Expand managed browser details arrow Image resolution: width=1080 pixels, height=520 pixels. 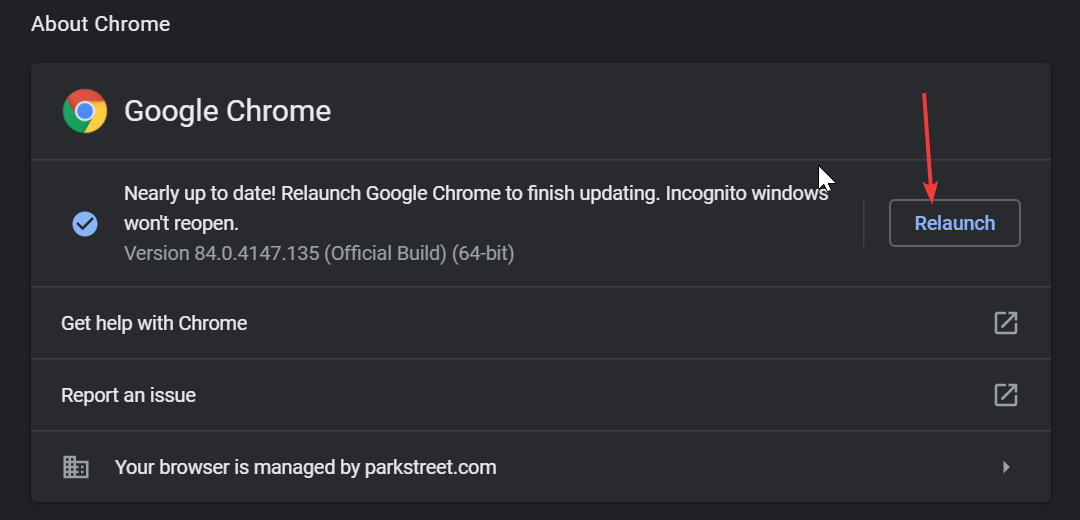[x=1006, y=467]
